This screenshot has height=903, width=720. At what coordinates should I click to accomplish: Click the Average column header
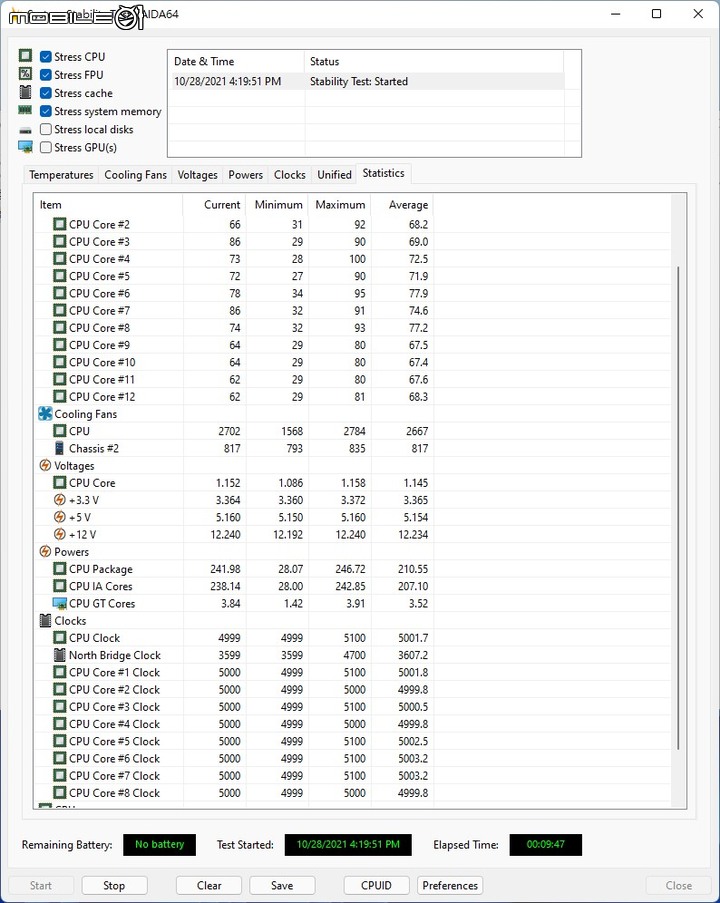click(402, 204)
